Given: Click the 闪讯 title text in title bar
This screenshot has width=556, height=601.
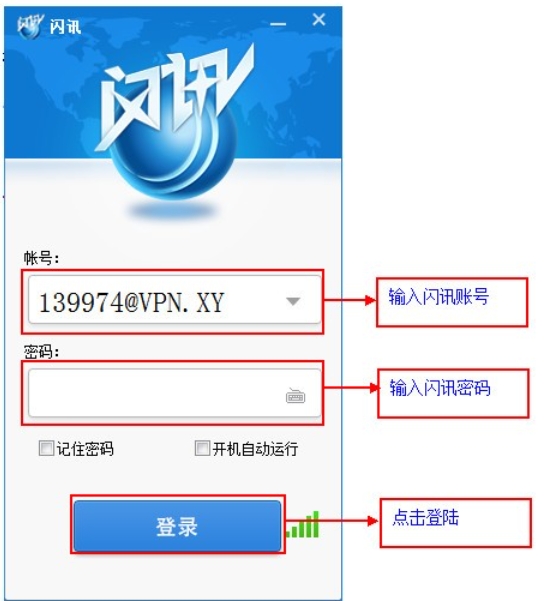Looking at the screenshot, I should tap(65, 27).
